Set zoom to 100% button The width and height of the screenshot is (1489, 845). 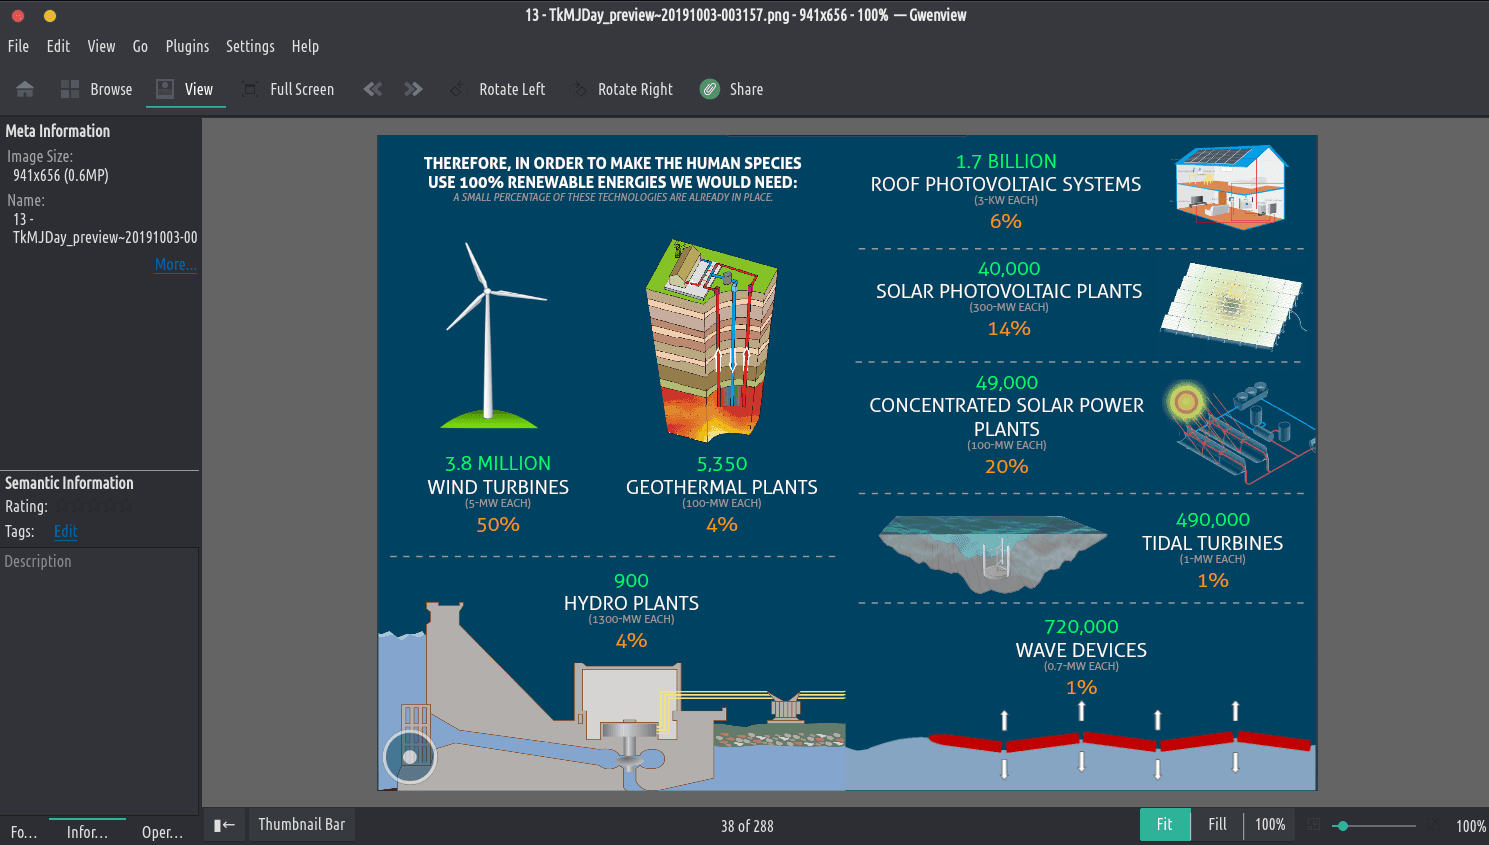[x=1270, y=825]
